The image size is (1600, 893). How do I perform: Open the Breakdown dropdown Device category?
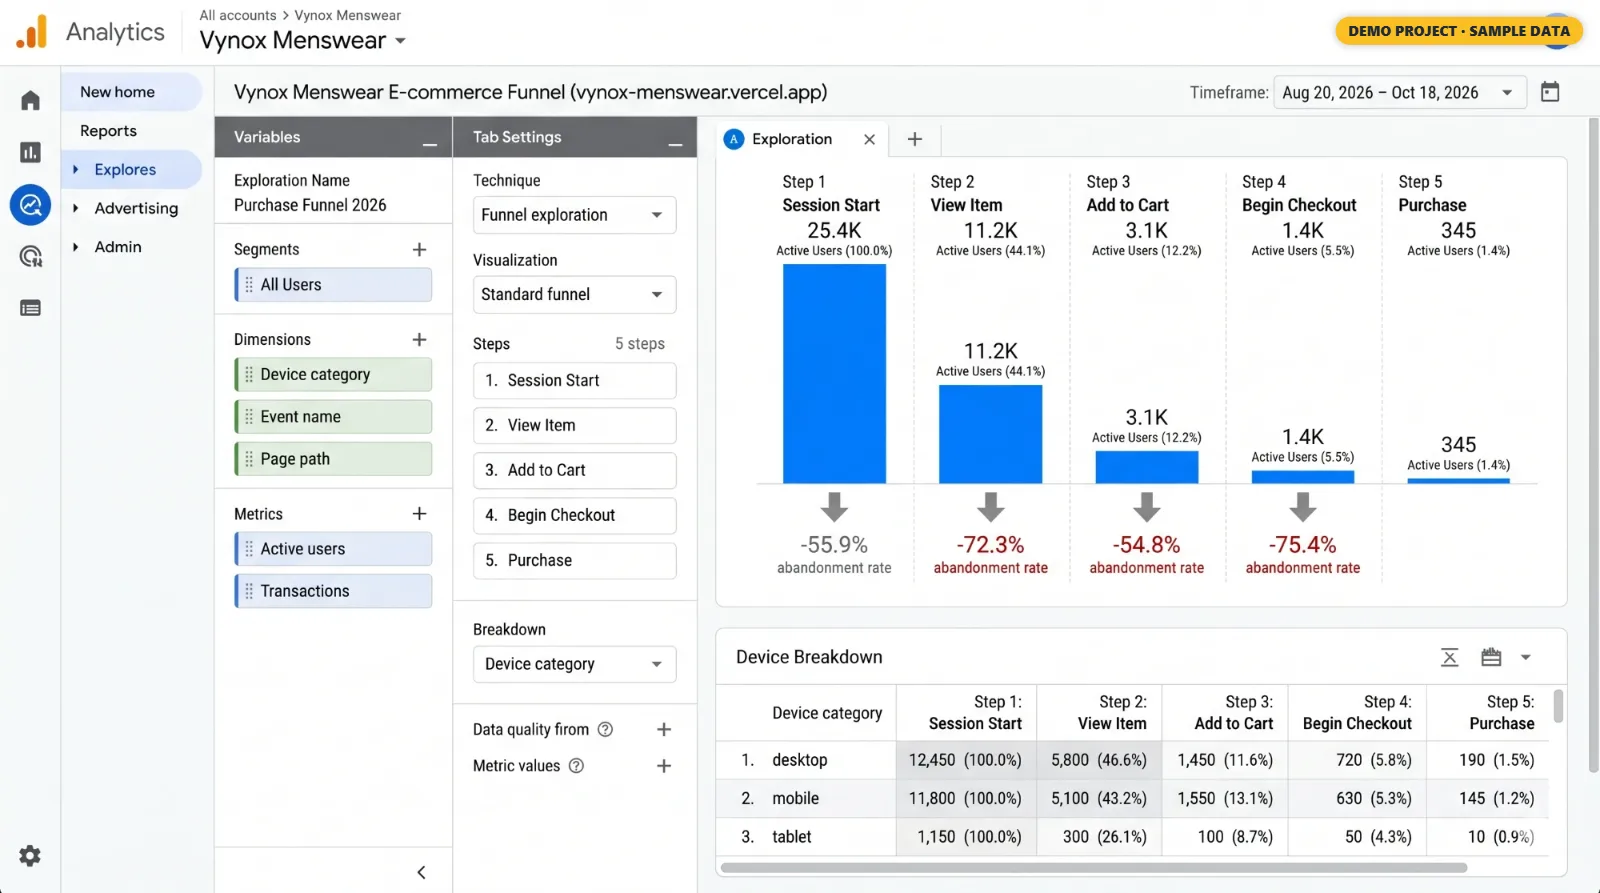pos(574,664)
